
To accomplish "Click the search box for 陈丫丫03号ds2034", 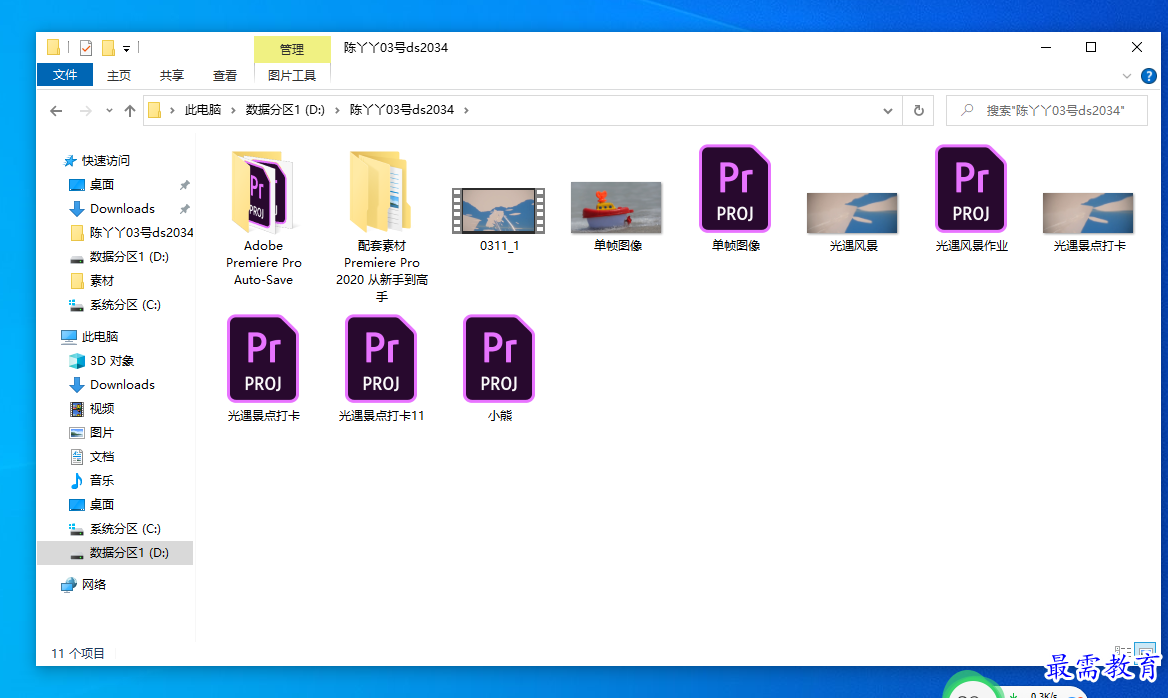I will pyautogui.click(x=1047, y=110).
